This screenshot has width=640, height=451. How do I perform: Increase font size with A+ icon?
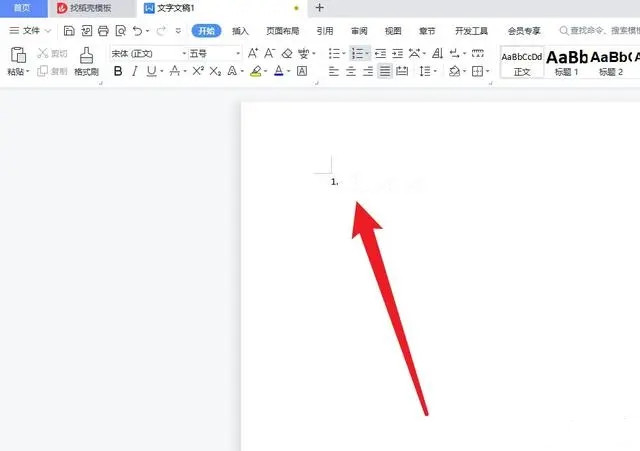(253, 53)
